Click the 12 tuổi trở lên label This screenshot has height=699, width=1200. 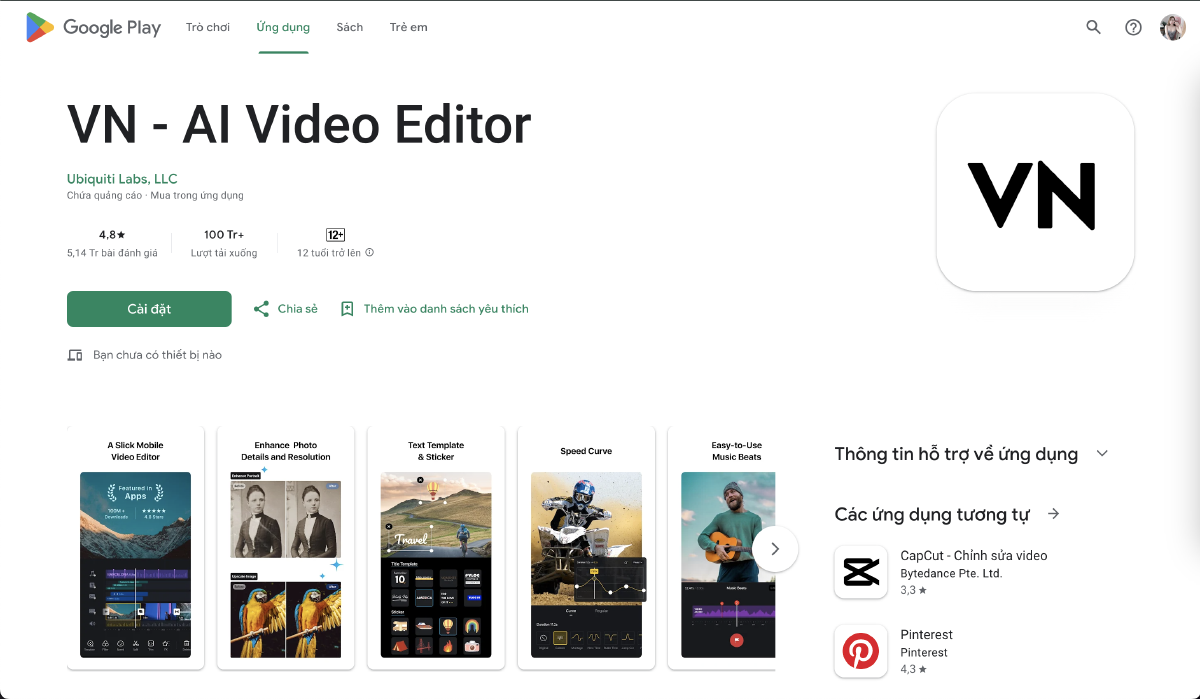point(329,254)
